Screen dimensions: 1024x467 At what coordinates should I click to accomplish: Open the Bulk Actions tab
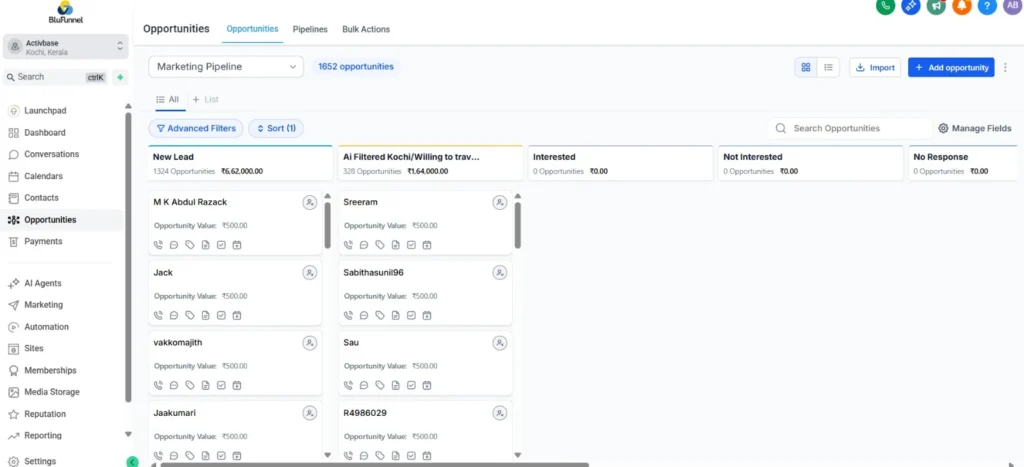366,29
